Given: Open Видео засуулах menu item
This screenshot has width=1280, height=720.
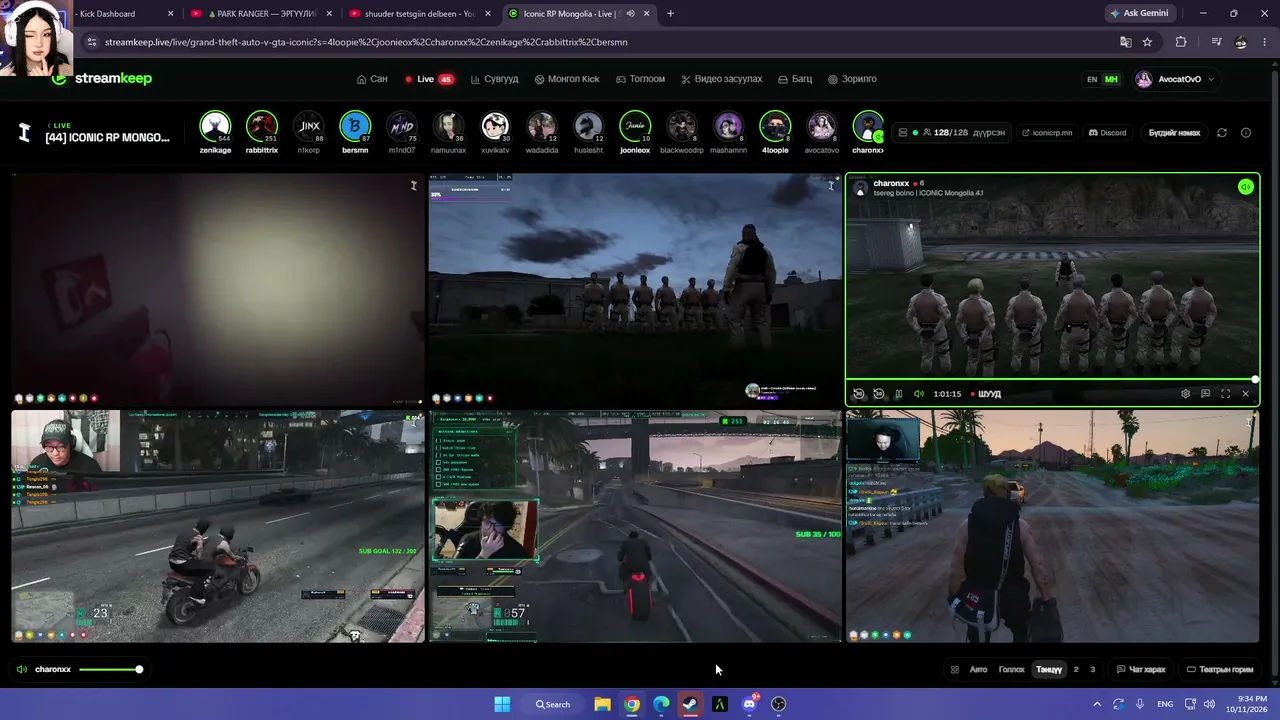Looking at the screenshot, I should click(721, 79).
